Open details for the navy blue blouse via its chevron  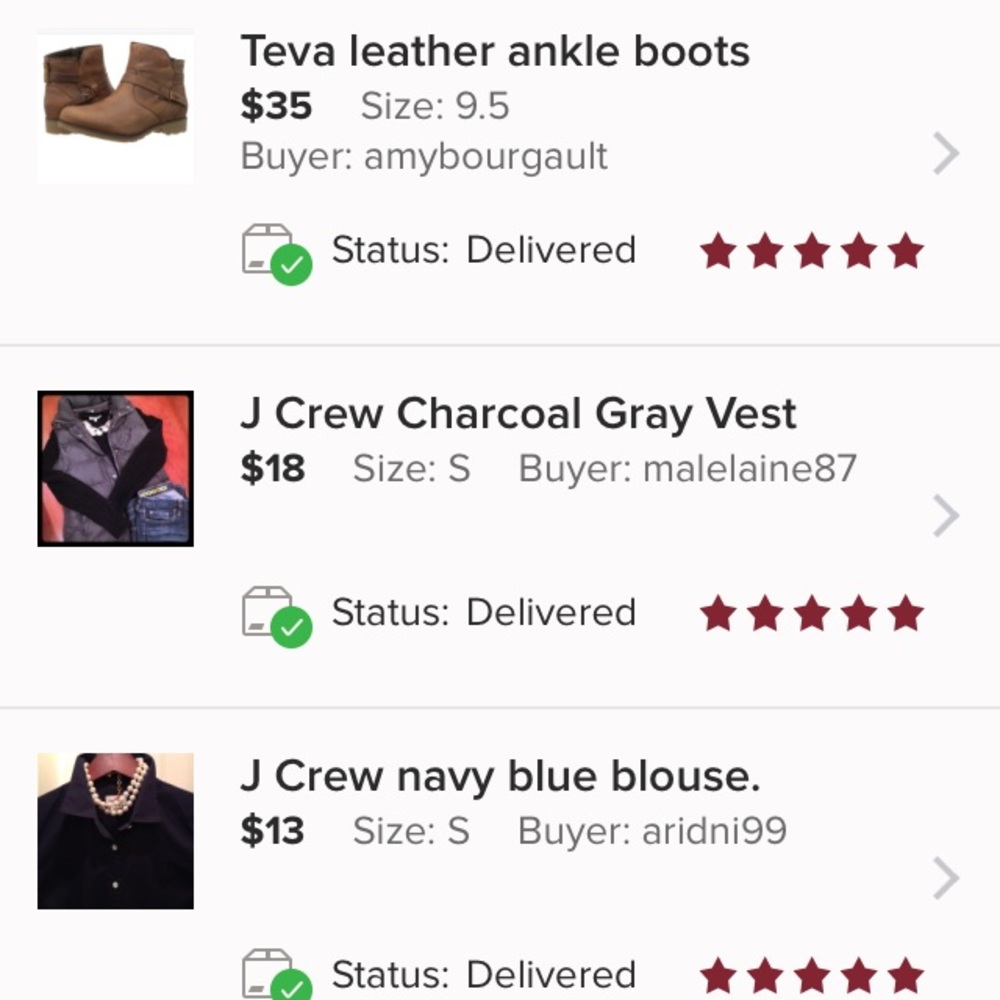pos(944,877)
